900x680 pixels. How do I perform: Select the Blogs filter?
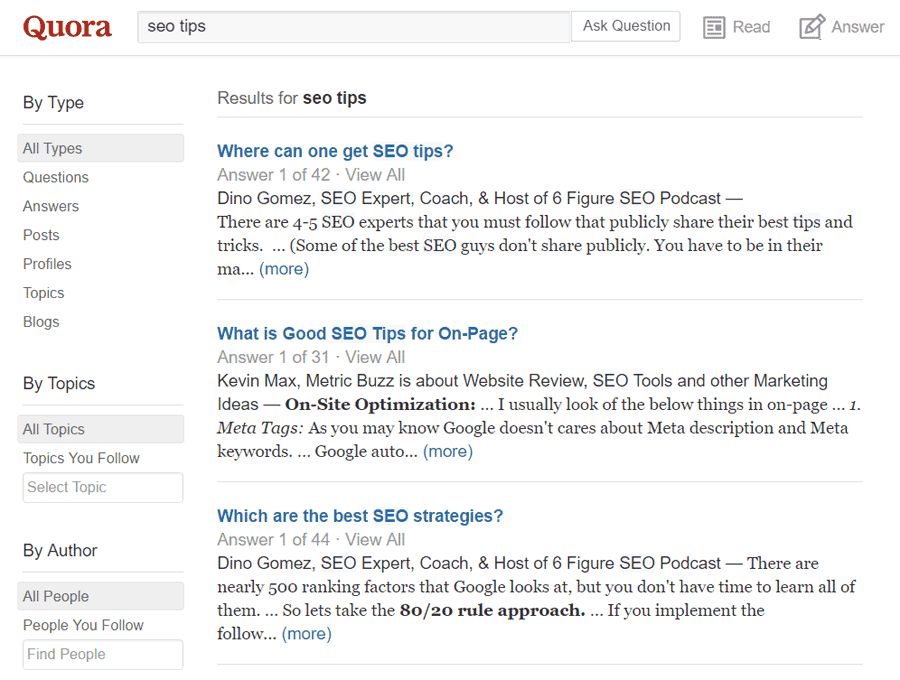pos(41,322)
